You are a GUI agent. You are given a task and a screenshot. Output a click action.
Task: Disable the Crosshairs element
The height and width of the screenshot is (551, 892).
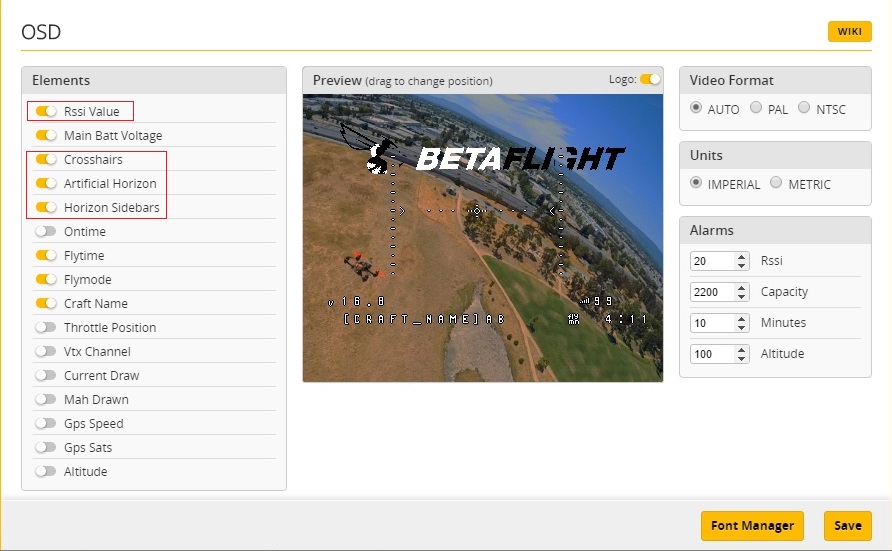[46, 159]
